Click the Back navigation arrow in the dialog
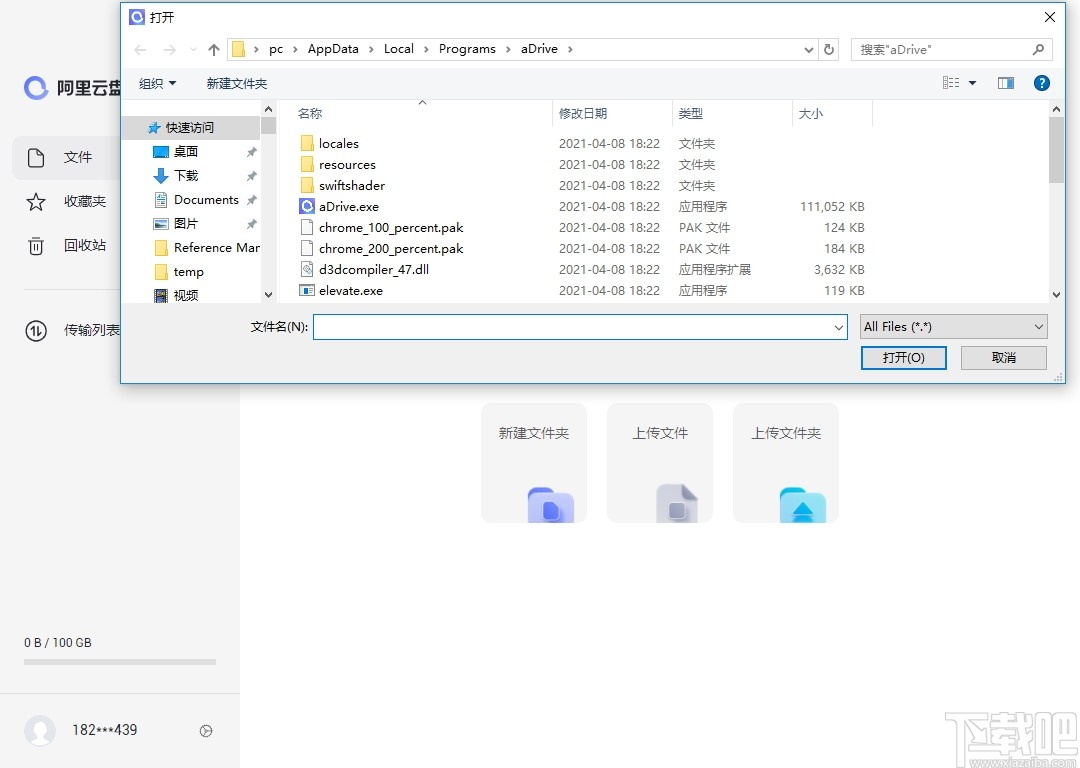The width and height of the screenshot is (1080, 768). coord(141,50)
